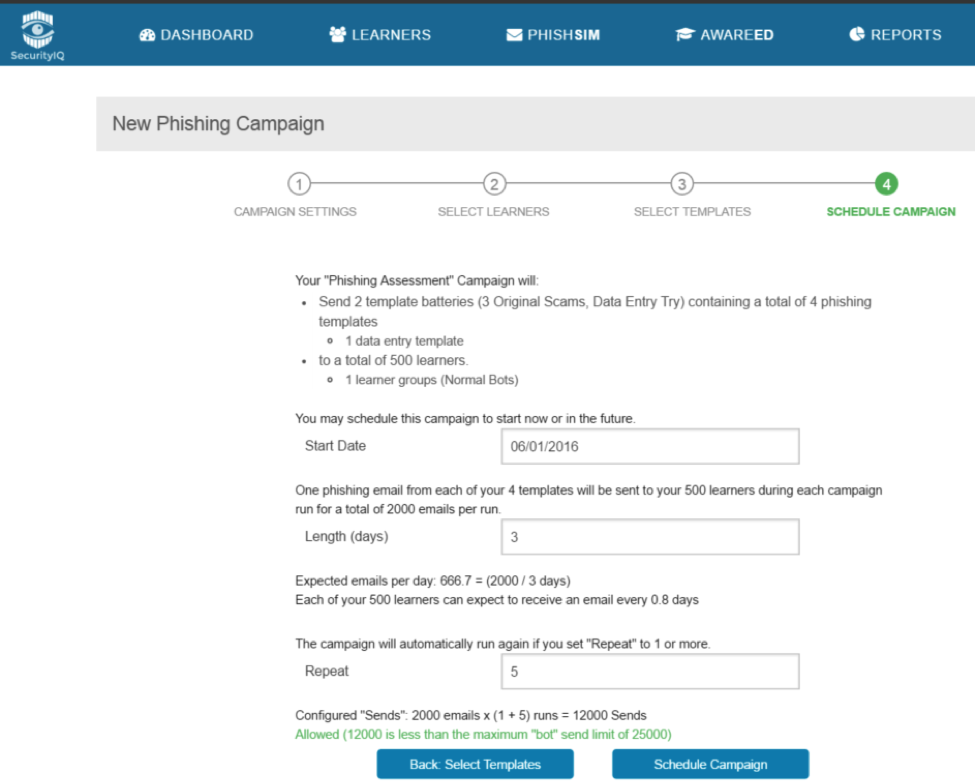
Task: Select step 4 green circle
Action: (x=886, y=184)
